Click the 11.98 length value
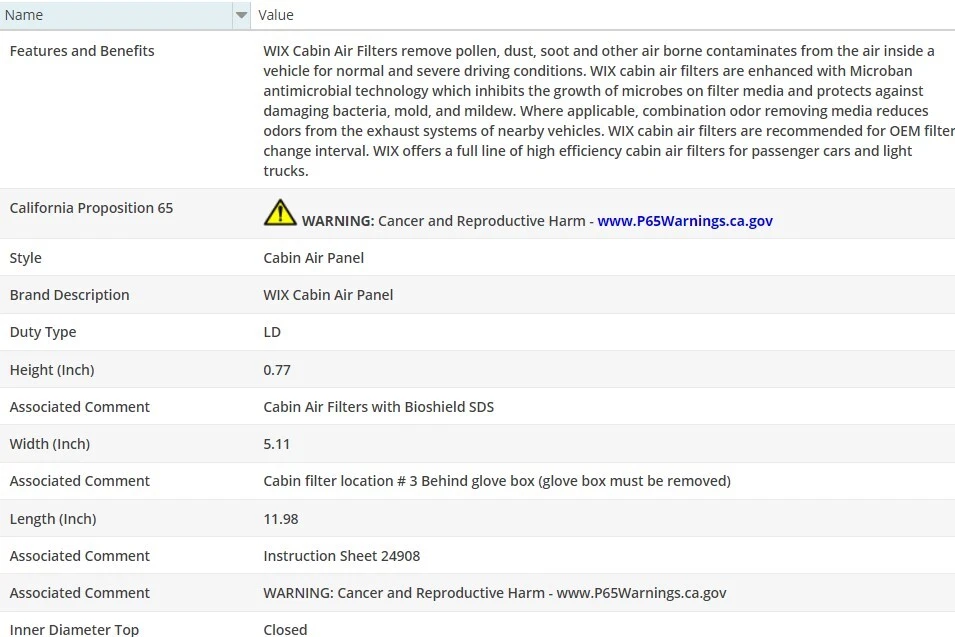The width and height of the screenshot is (955, 637). tap(281, 519)
